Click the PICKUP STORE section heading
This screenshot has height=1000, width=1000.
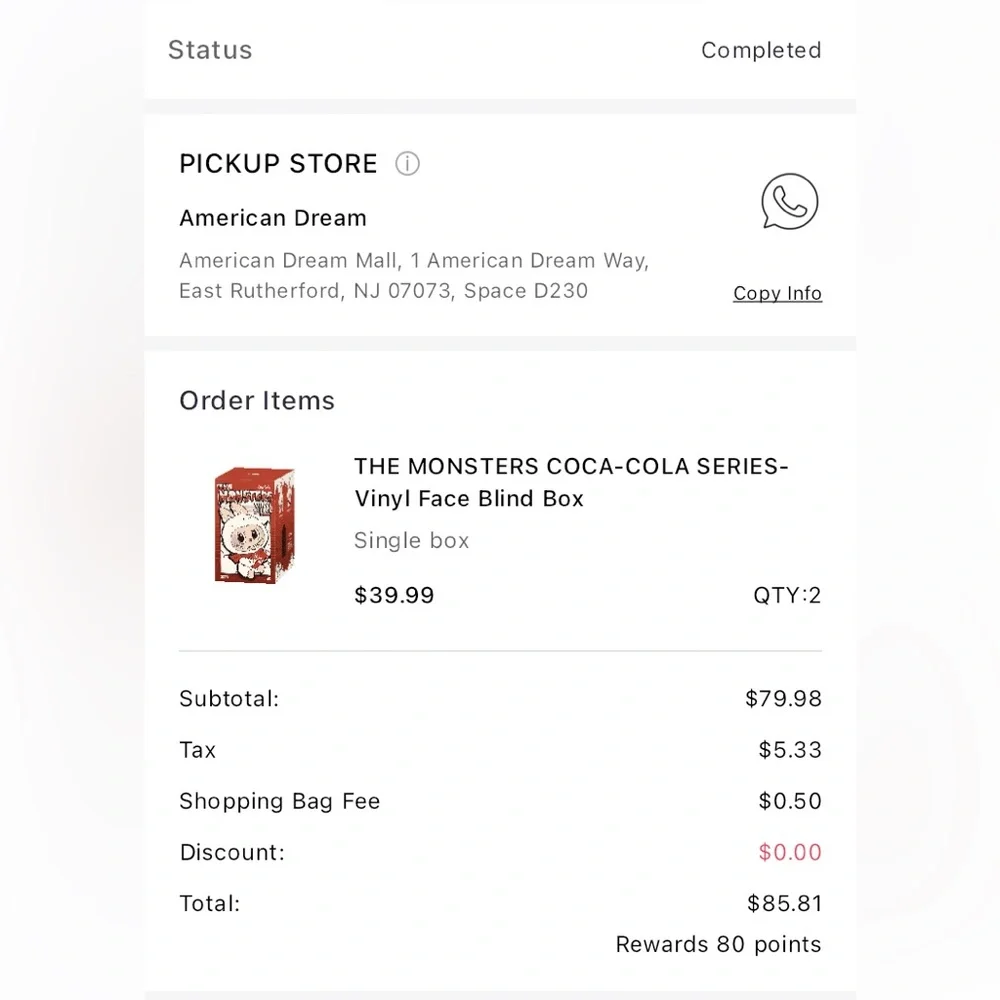click(278, 164)
